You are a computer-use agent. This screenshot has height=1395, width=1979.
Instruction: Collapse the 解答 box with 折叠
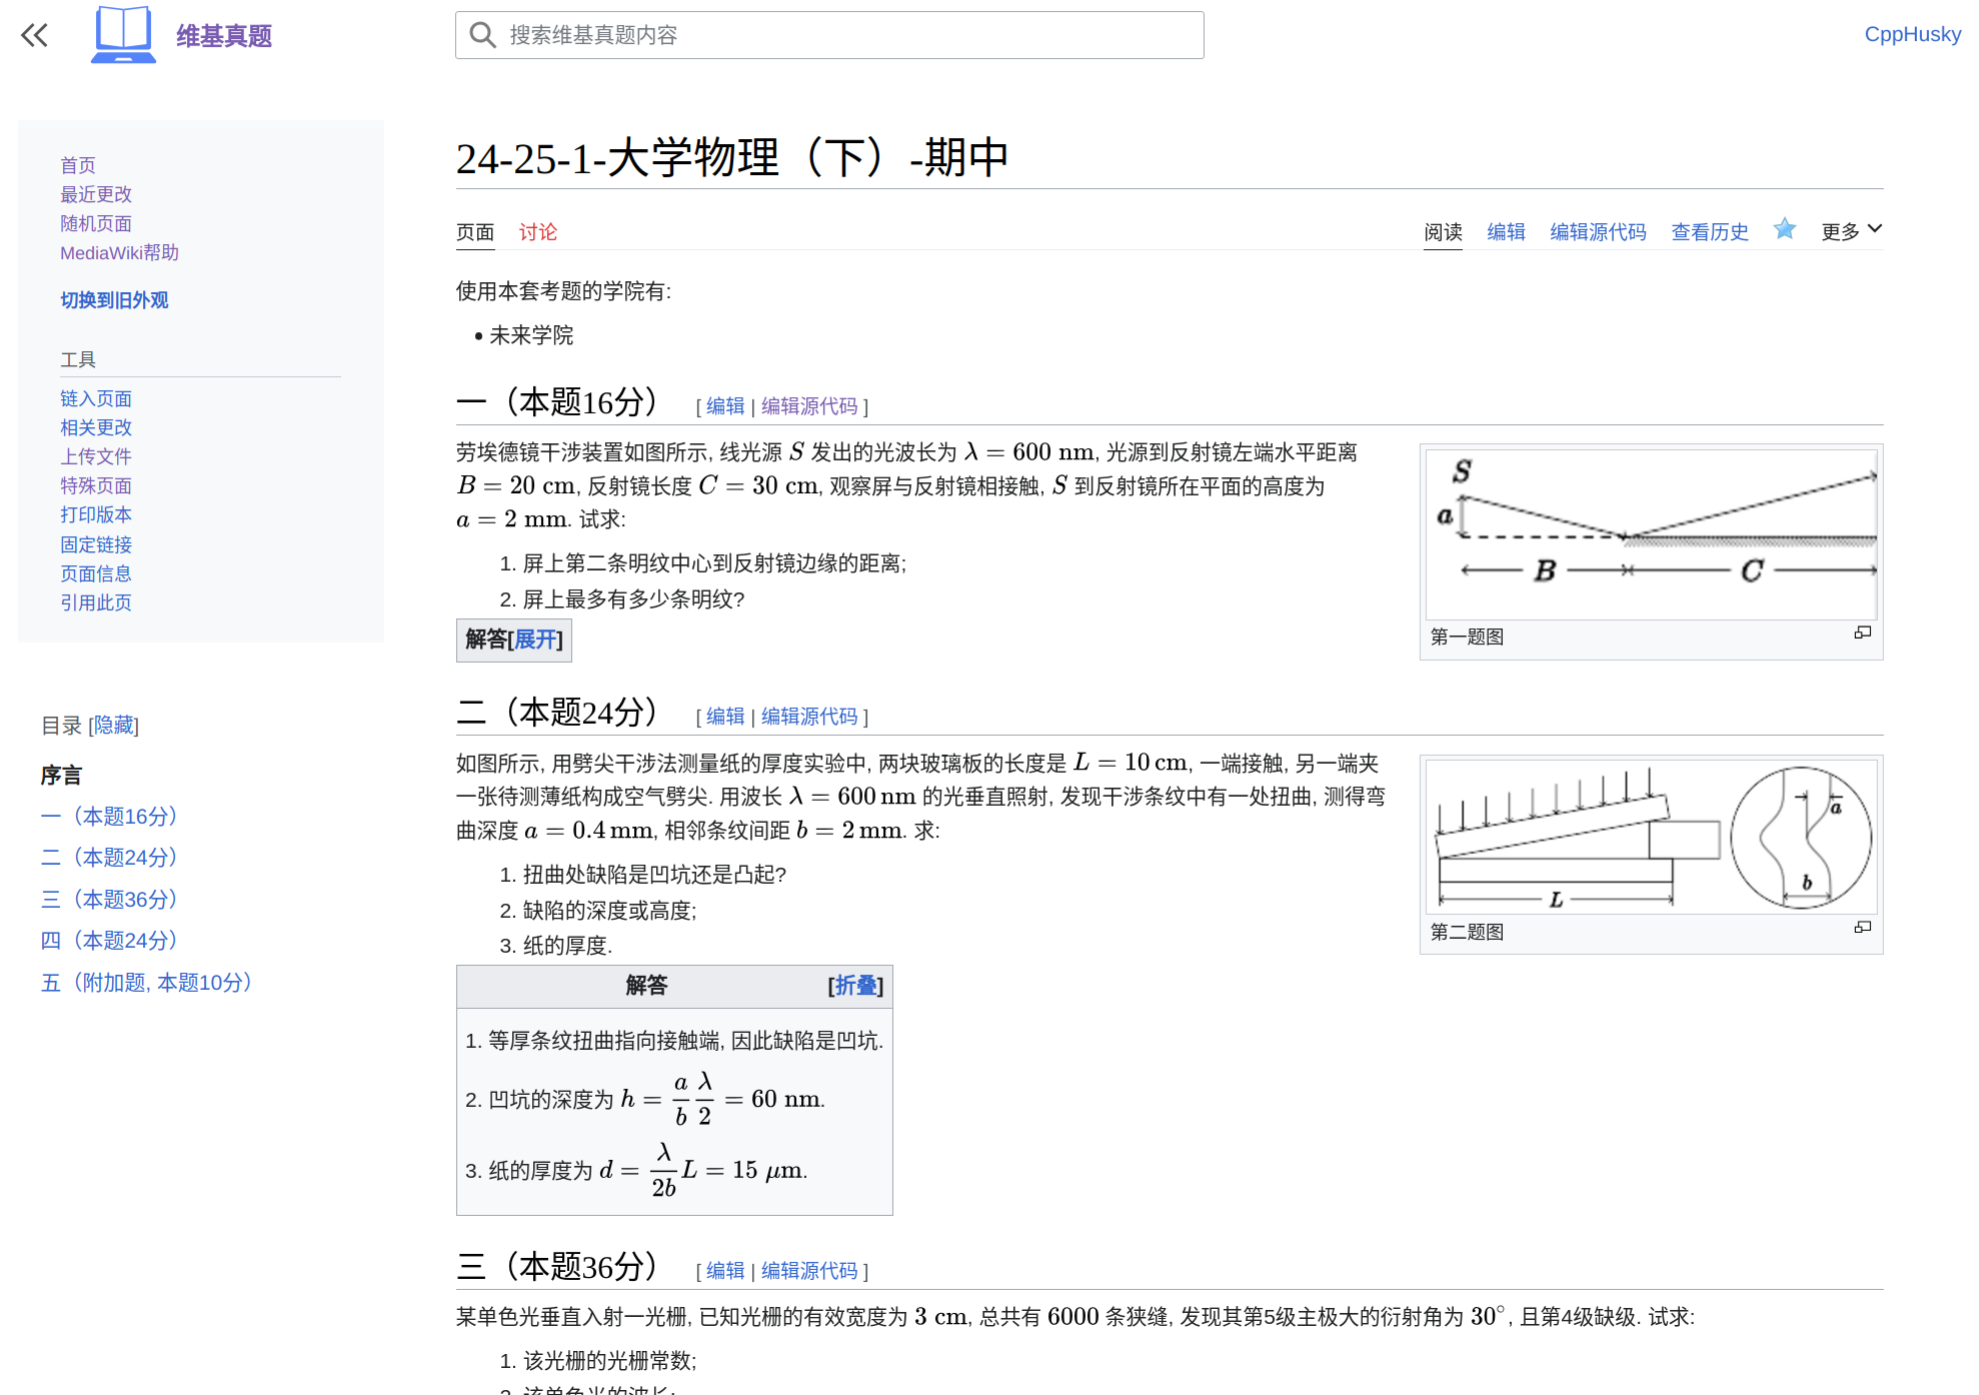click(855, 986)
